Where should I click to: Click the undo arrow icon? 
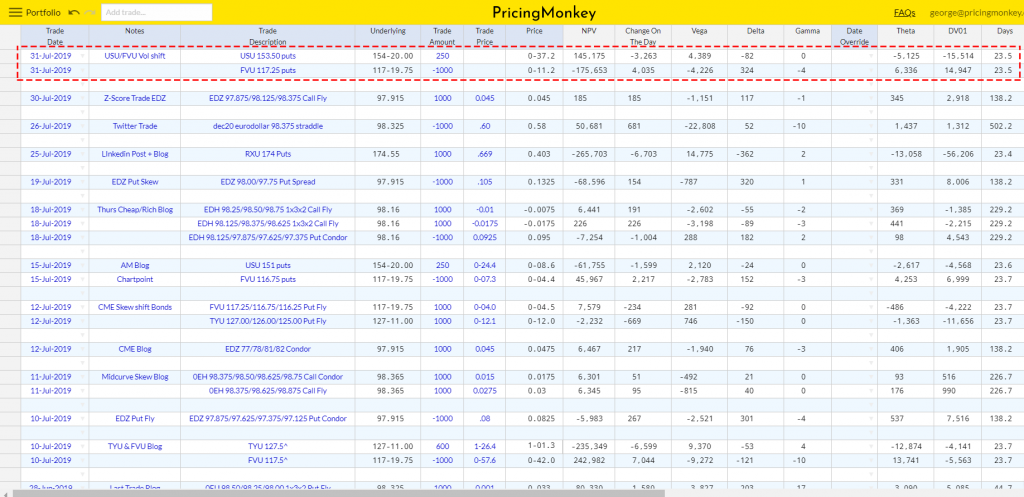pyautogui.click(x=74, y=12)
